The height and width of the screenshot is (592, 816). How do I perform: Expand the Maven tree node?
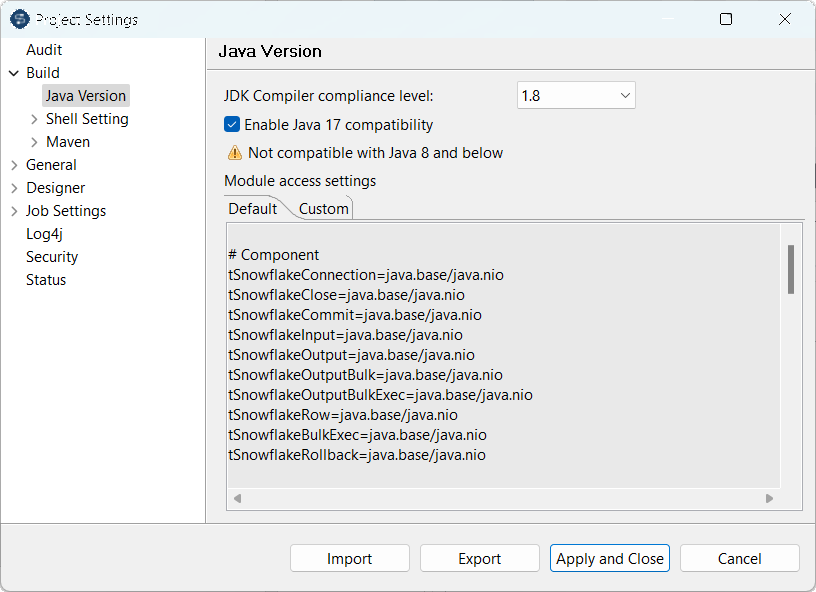point(34,142)
